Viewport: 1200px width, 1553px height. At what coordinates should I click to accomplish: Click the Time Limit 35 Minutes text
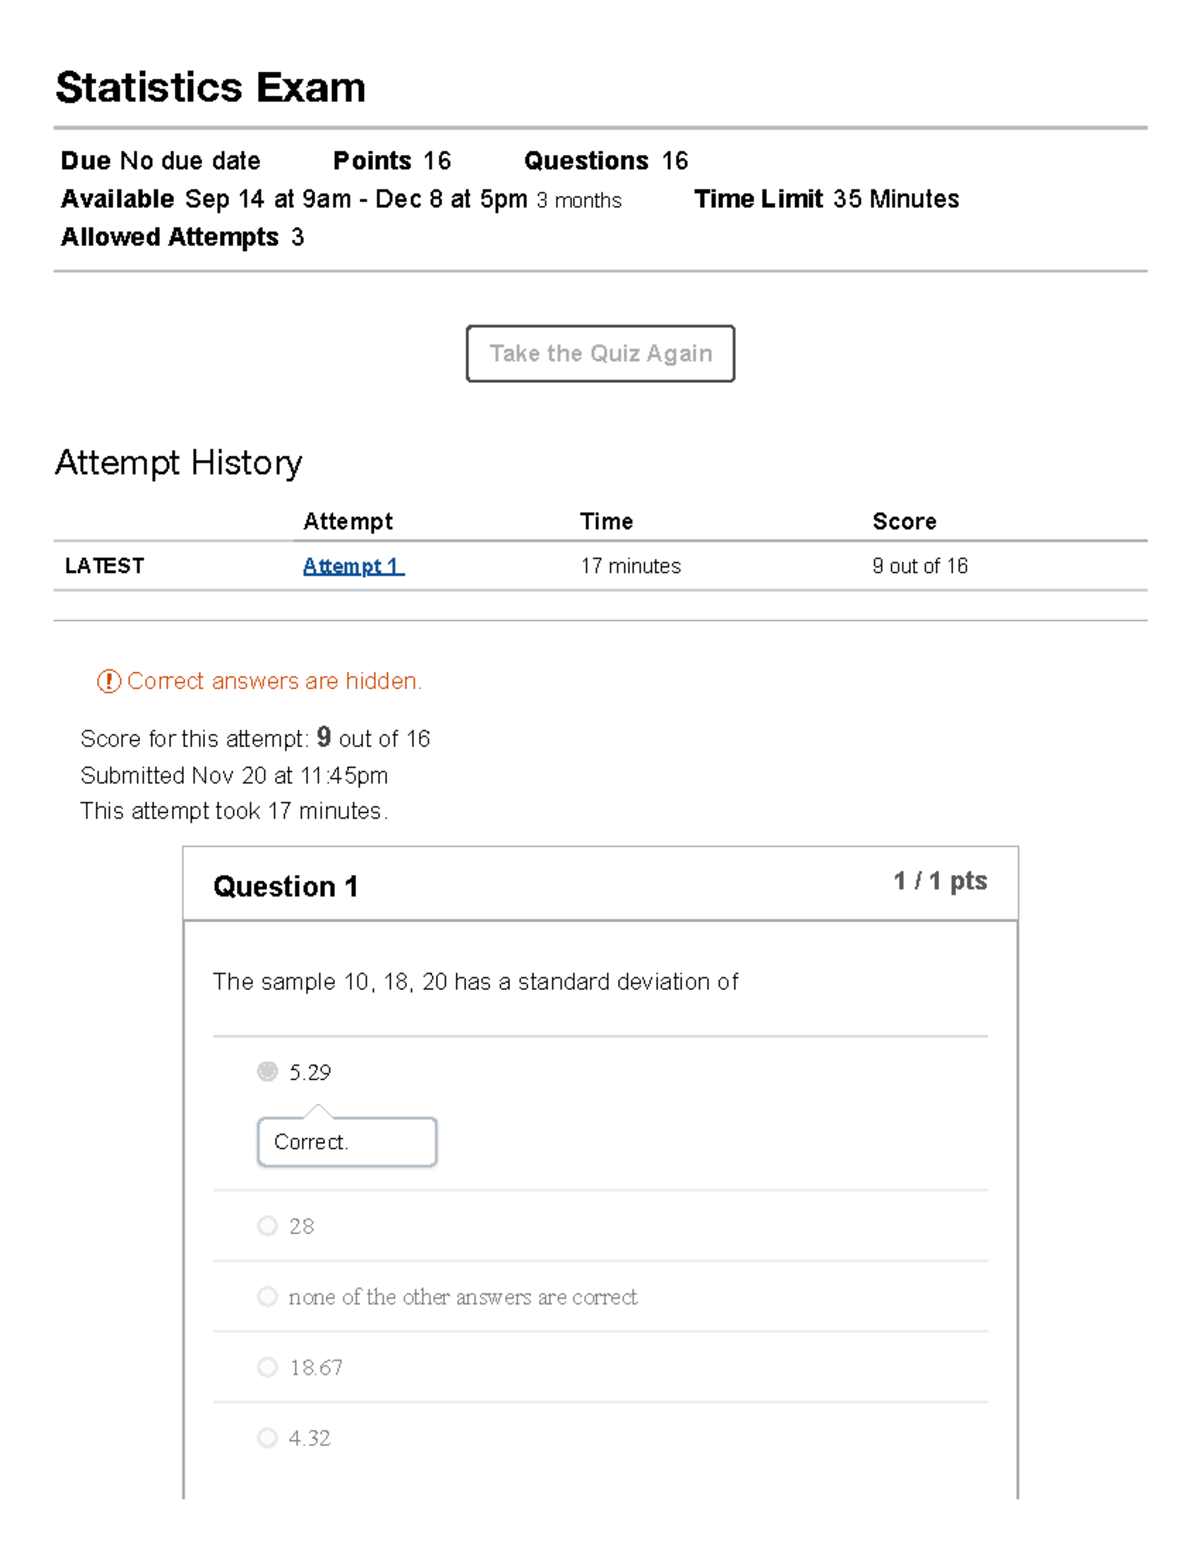[x=826, y=198]
